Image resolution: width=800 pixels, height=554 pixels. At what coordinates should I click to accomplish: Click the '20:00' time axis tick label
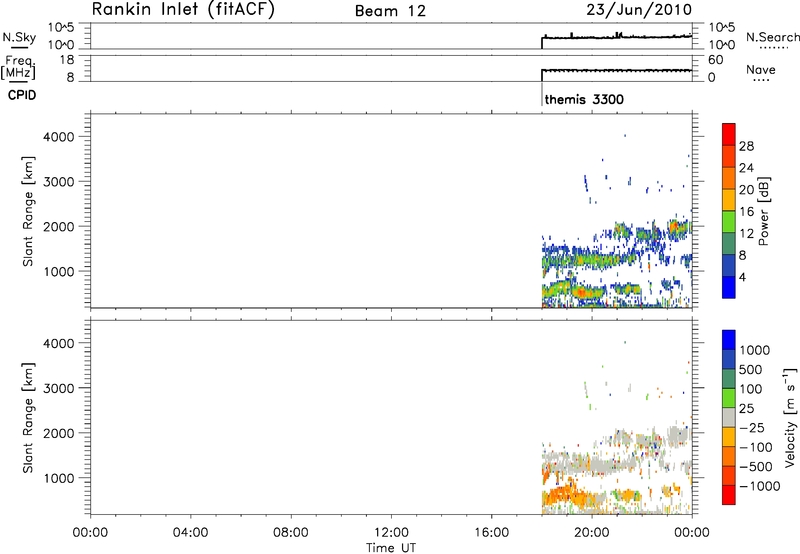[x=591, y=533]
